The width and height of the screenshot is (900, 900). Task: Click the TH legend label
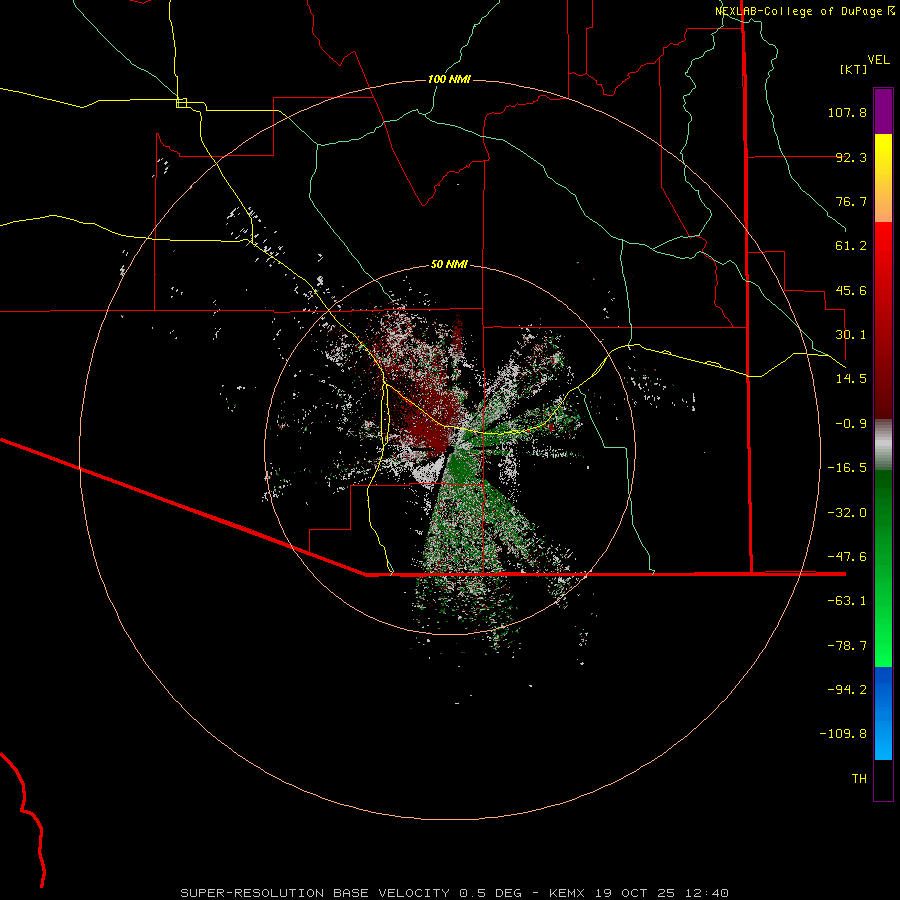pyautogui.click(x=859, y=779)
